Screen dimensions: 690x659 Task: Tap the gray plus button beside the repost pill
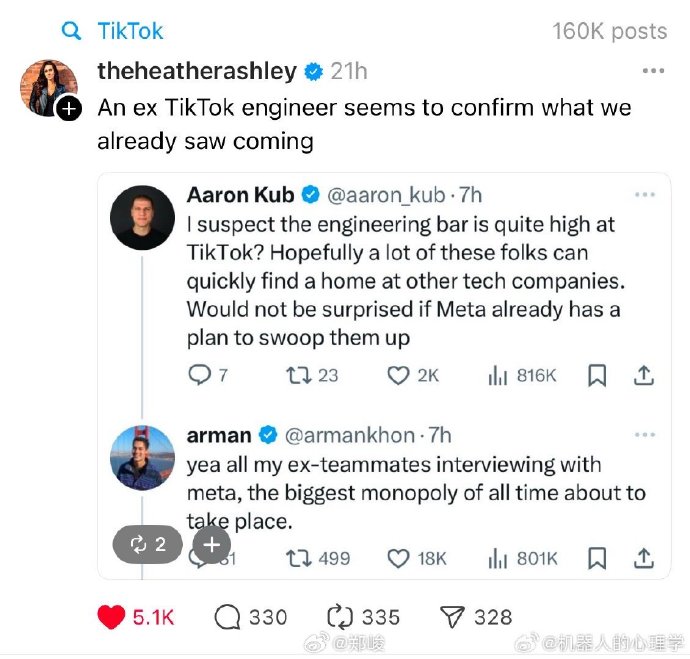click(211, 544)
